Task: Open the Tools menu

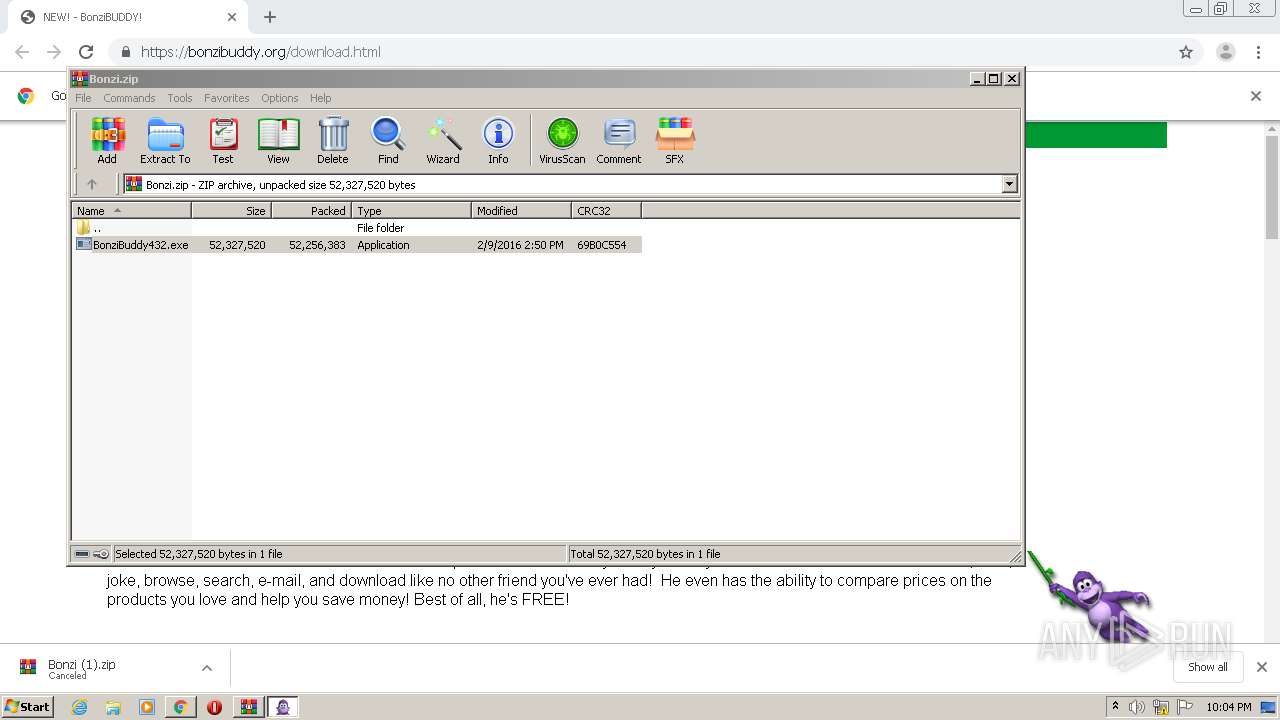Action: click(x=180, y=98)
